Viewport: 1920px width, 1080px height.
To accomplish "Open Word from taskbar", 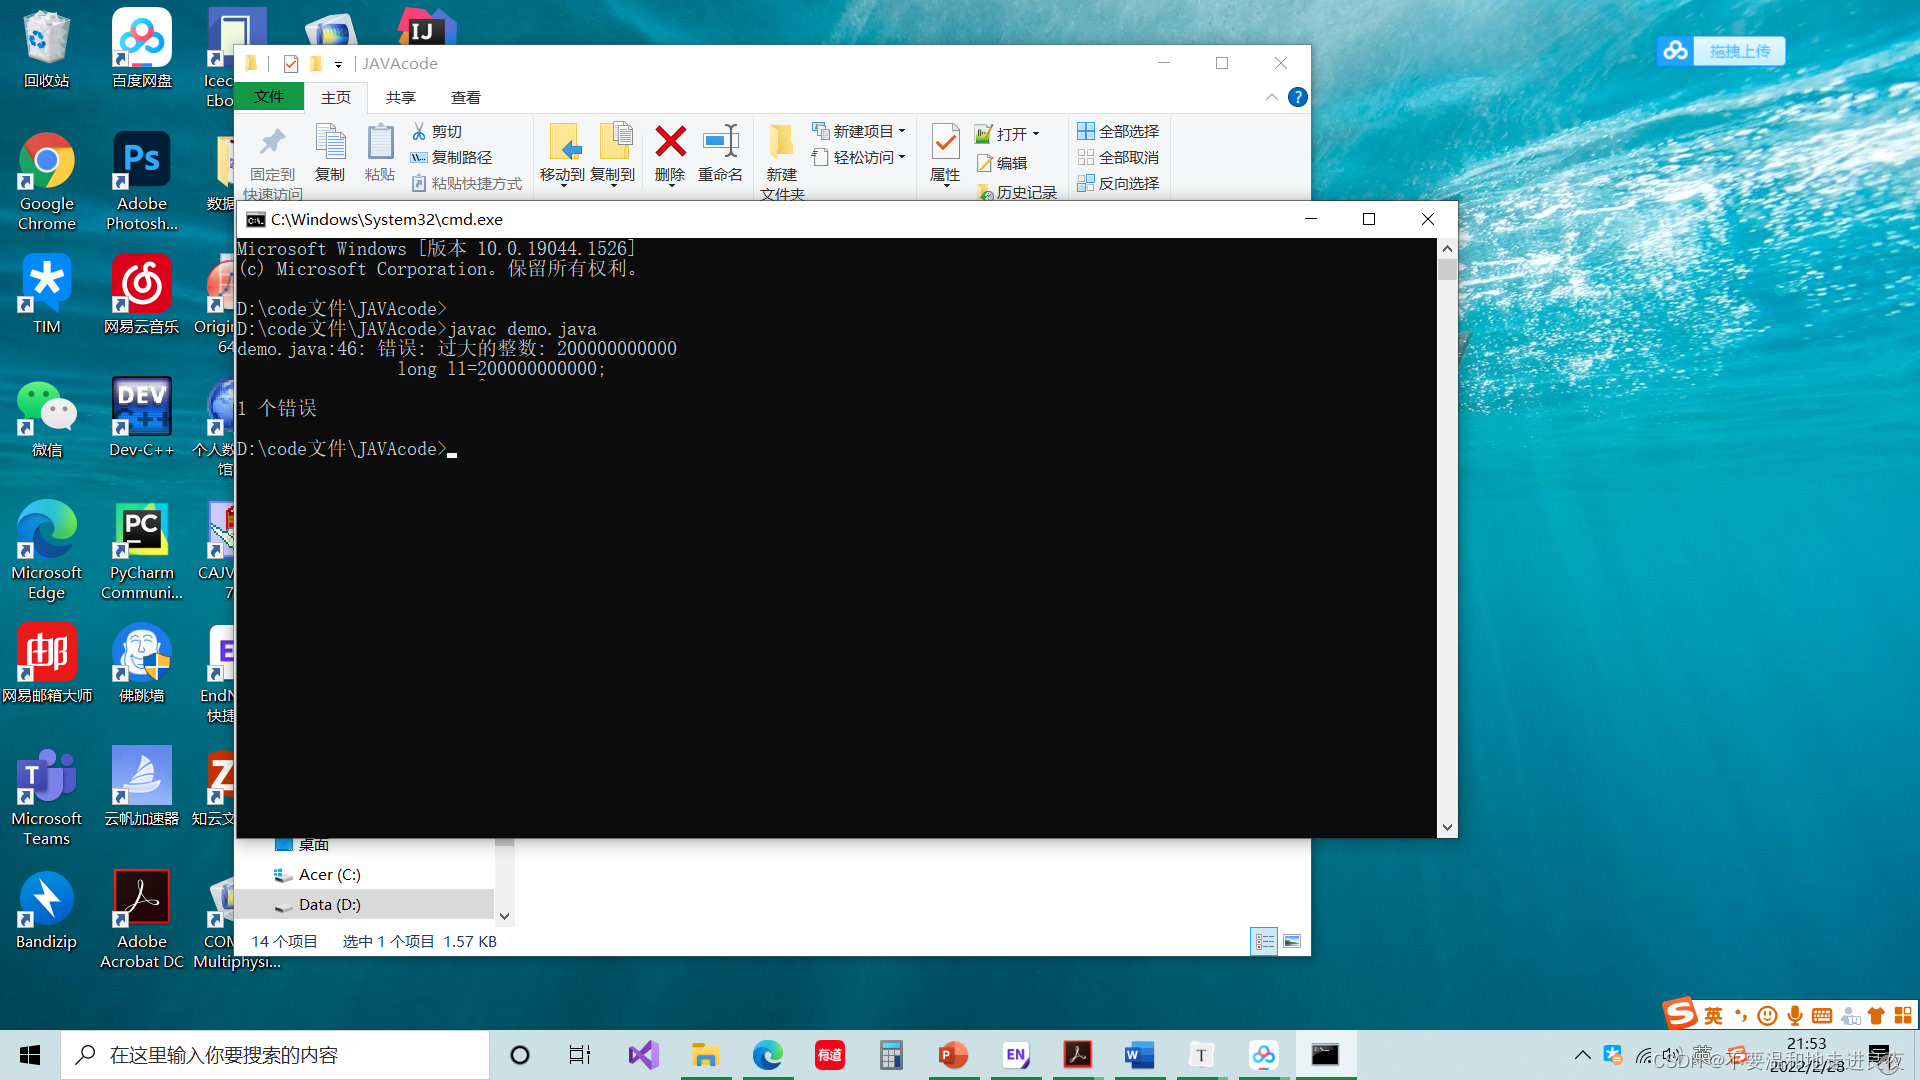I will coord(1139,1055).
